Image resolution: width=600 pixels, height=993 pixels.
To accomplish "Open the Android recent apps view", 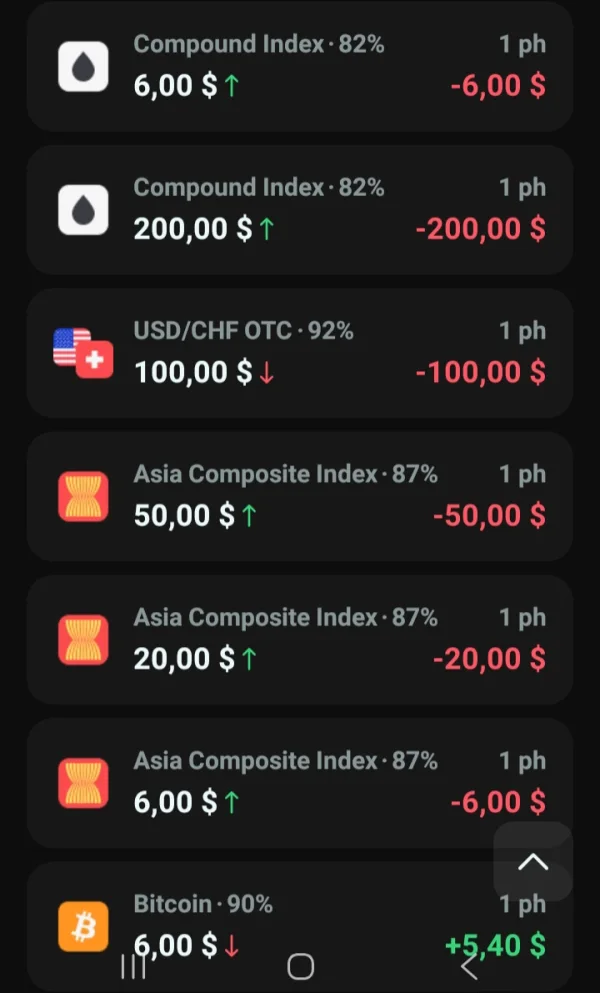I will [x=133, y=966].
